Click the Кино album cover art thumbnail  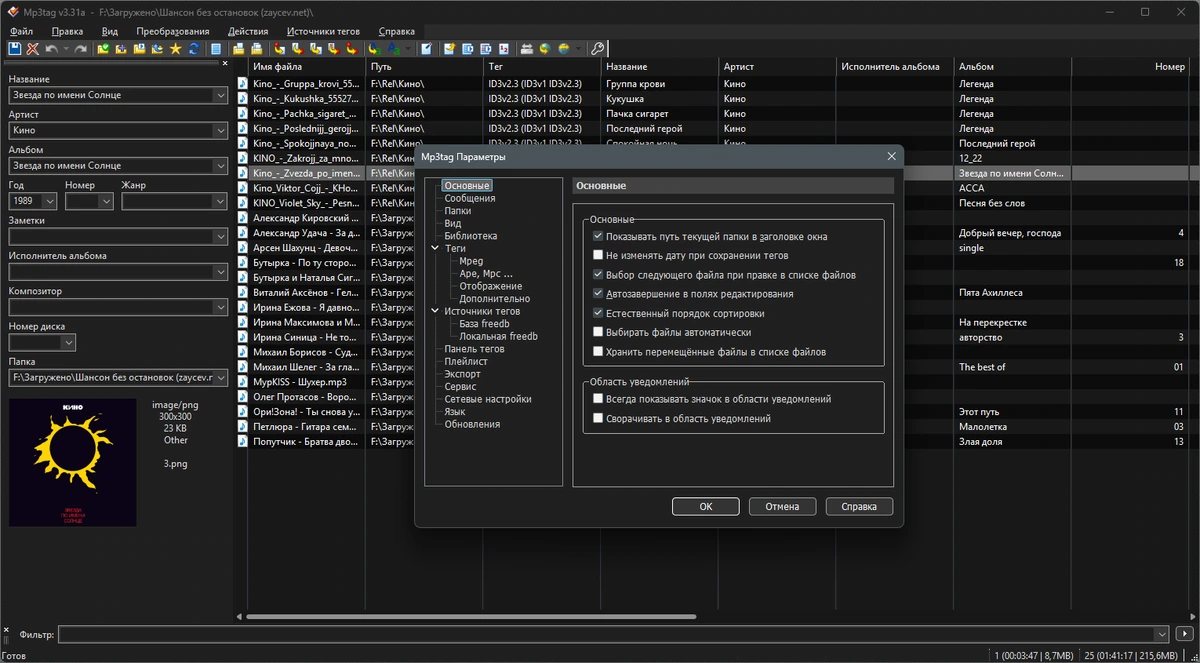click(73, 462)
